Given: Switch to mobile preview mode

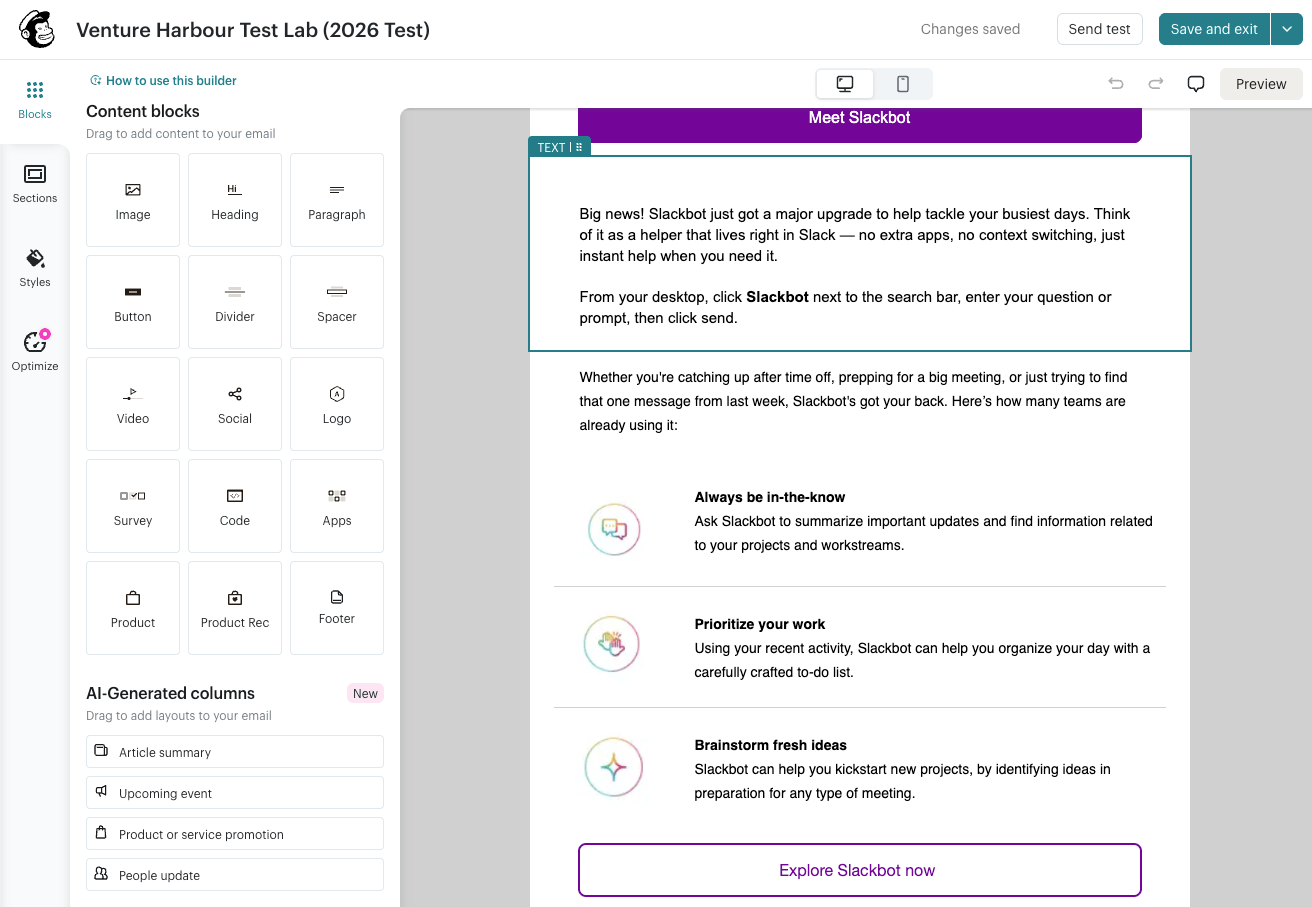Looking at the screenshot, I should [902, 84].
